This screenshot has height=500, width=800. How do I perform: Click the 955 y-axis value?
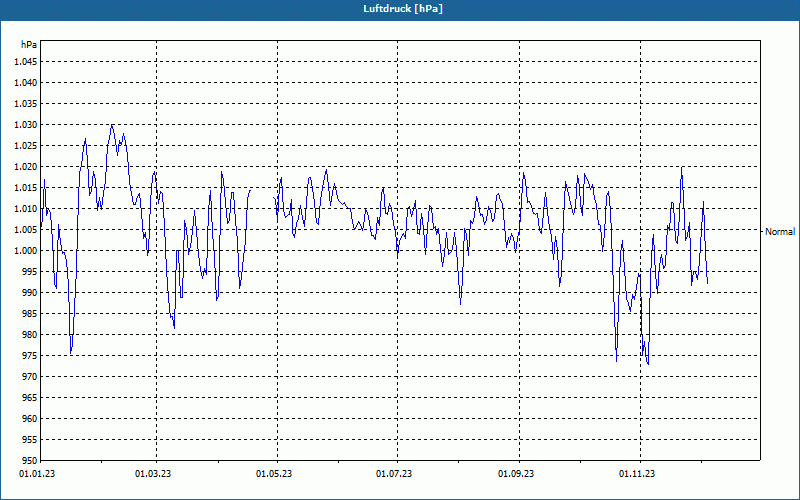[x=30, y=439]
